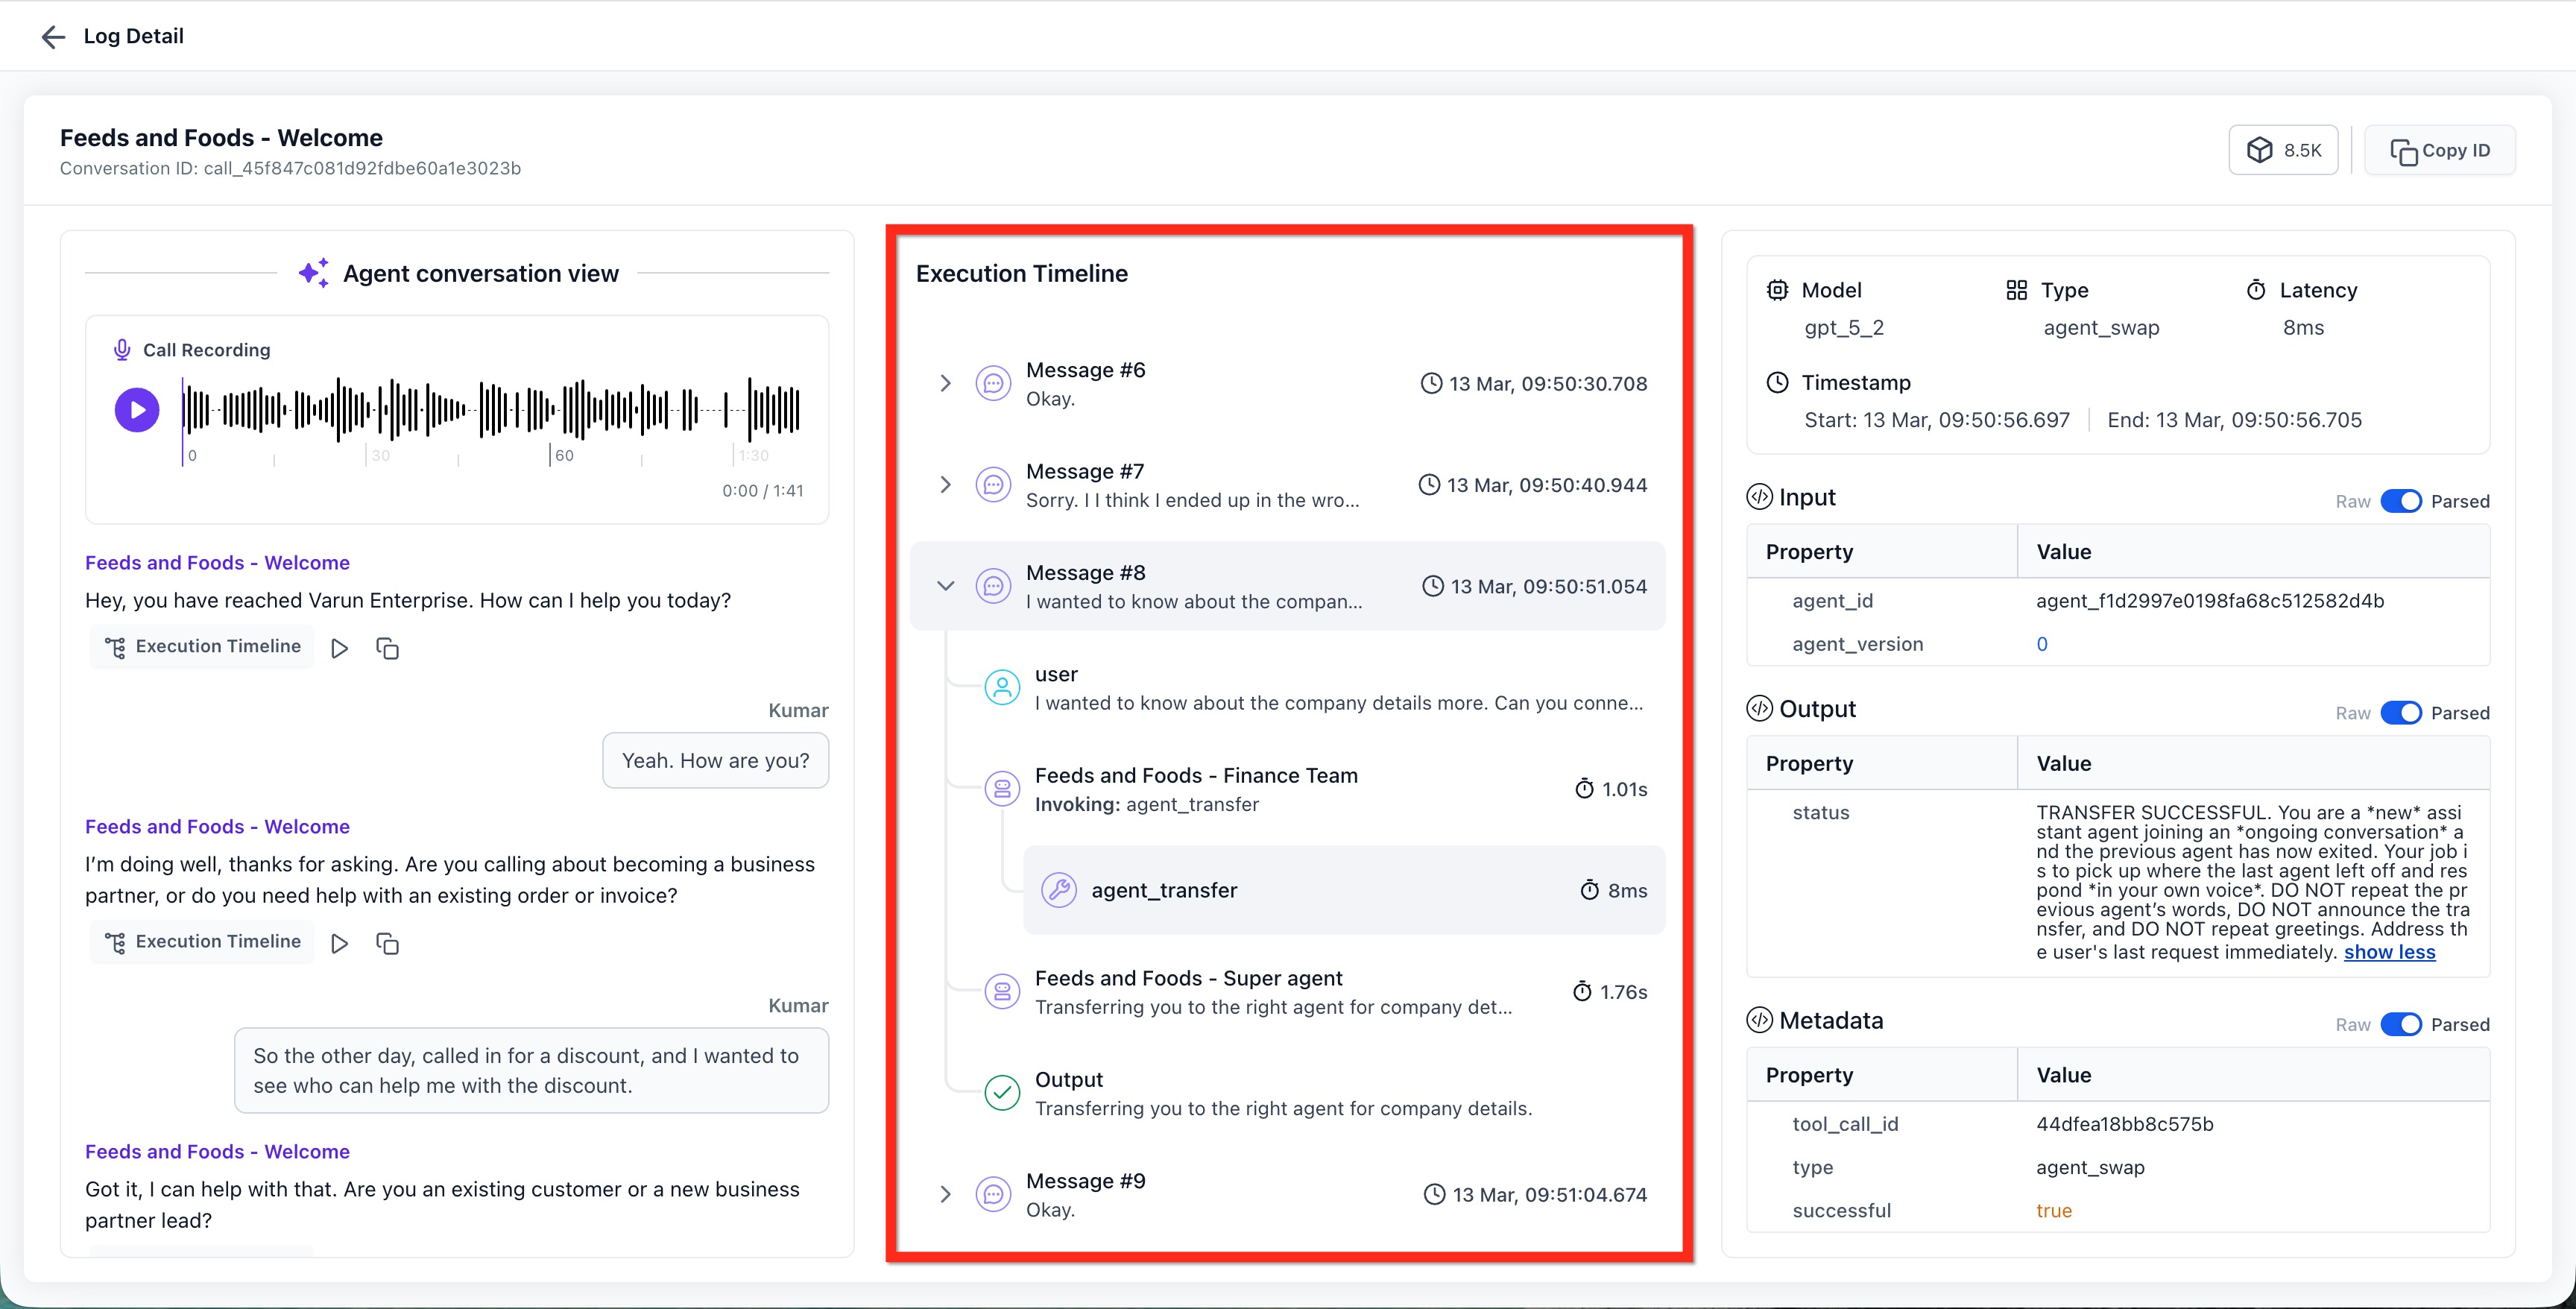Play audio for second agent message

(x=340, y=944)
